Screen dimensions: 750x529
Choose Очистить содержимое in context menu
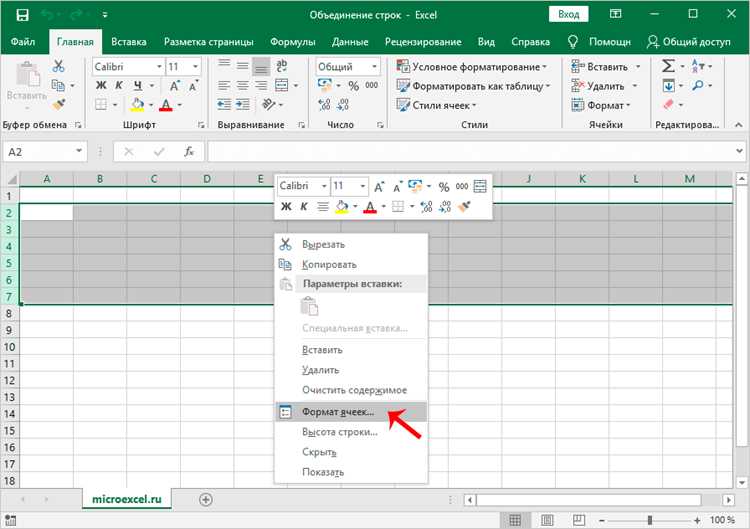click(351, 390)
